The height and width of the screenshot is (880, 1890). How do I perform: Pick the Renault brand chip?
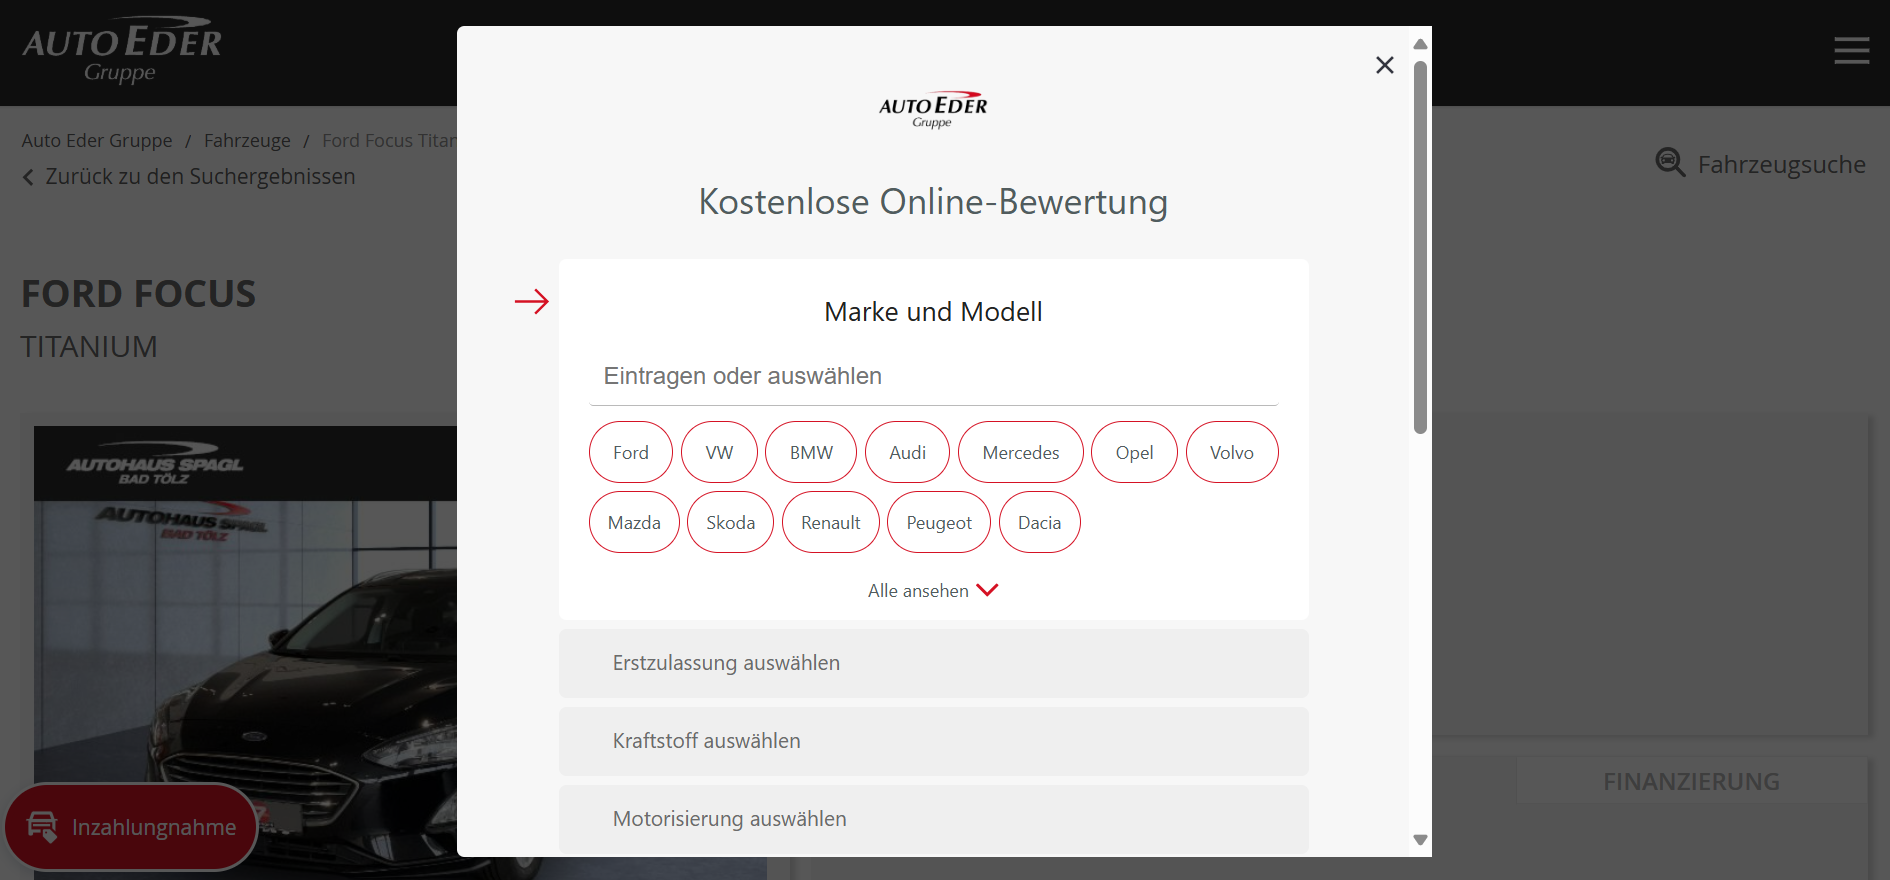830,522
